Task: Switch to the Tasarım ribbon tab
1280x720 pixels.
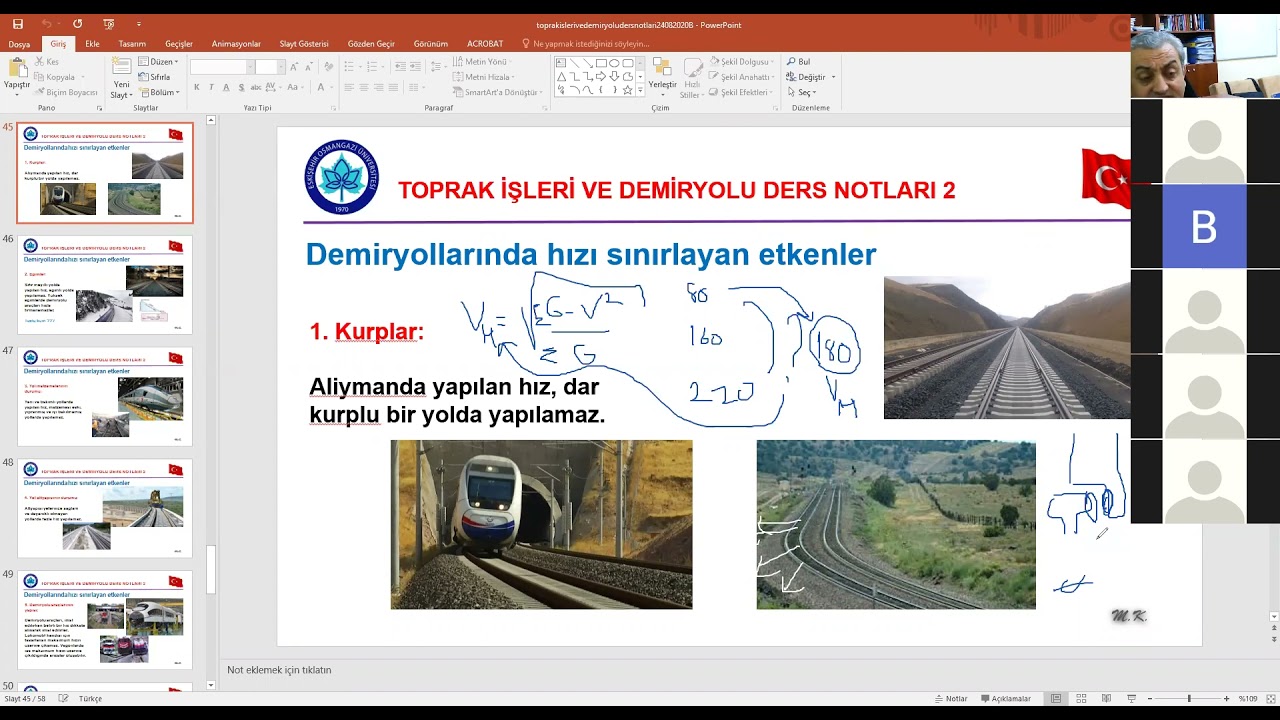Action: (x=132, y=44)
